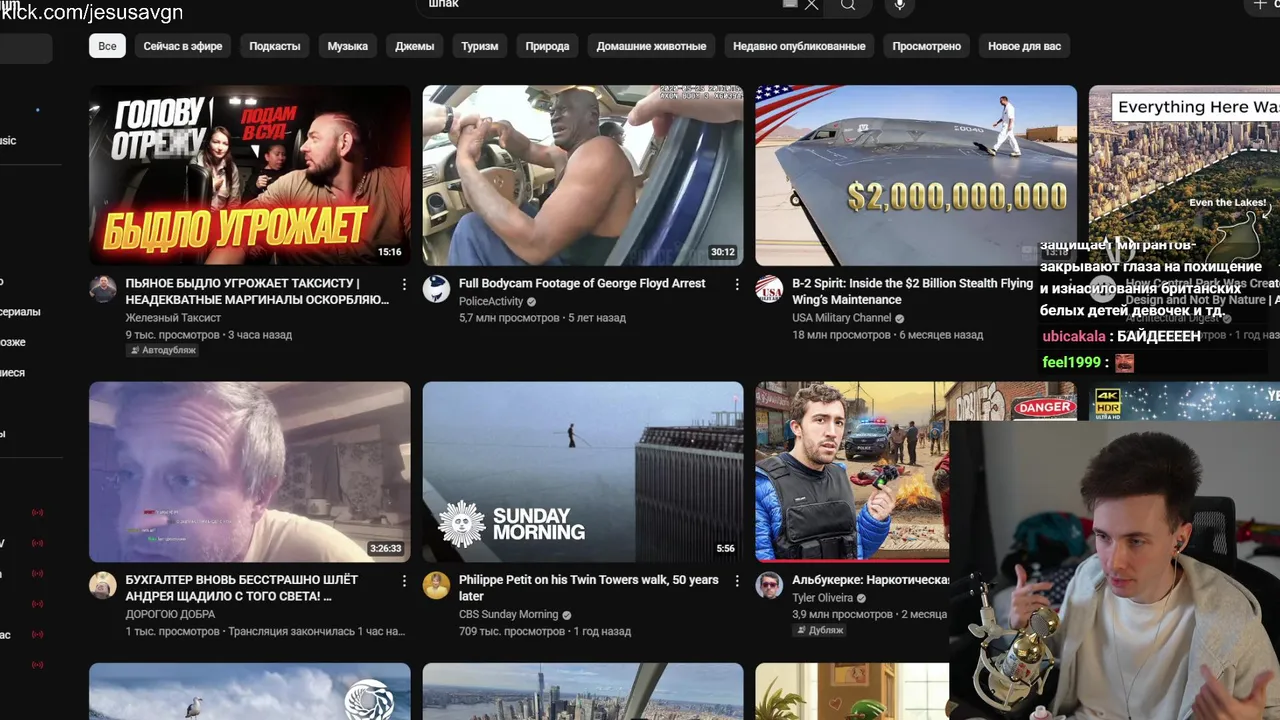The width and height of the screenshot is (1280, 720).
Task: Open the 'БУХГАЛТЕР ВНОВЬ БЕССТРАШНО ШЛЁТ' title
Action: click(242, 587)
